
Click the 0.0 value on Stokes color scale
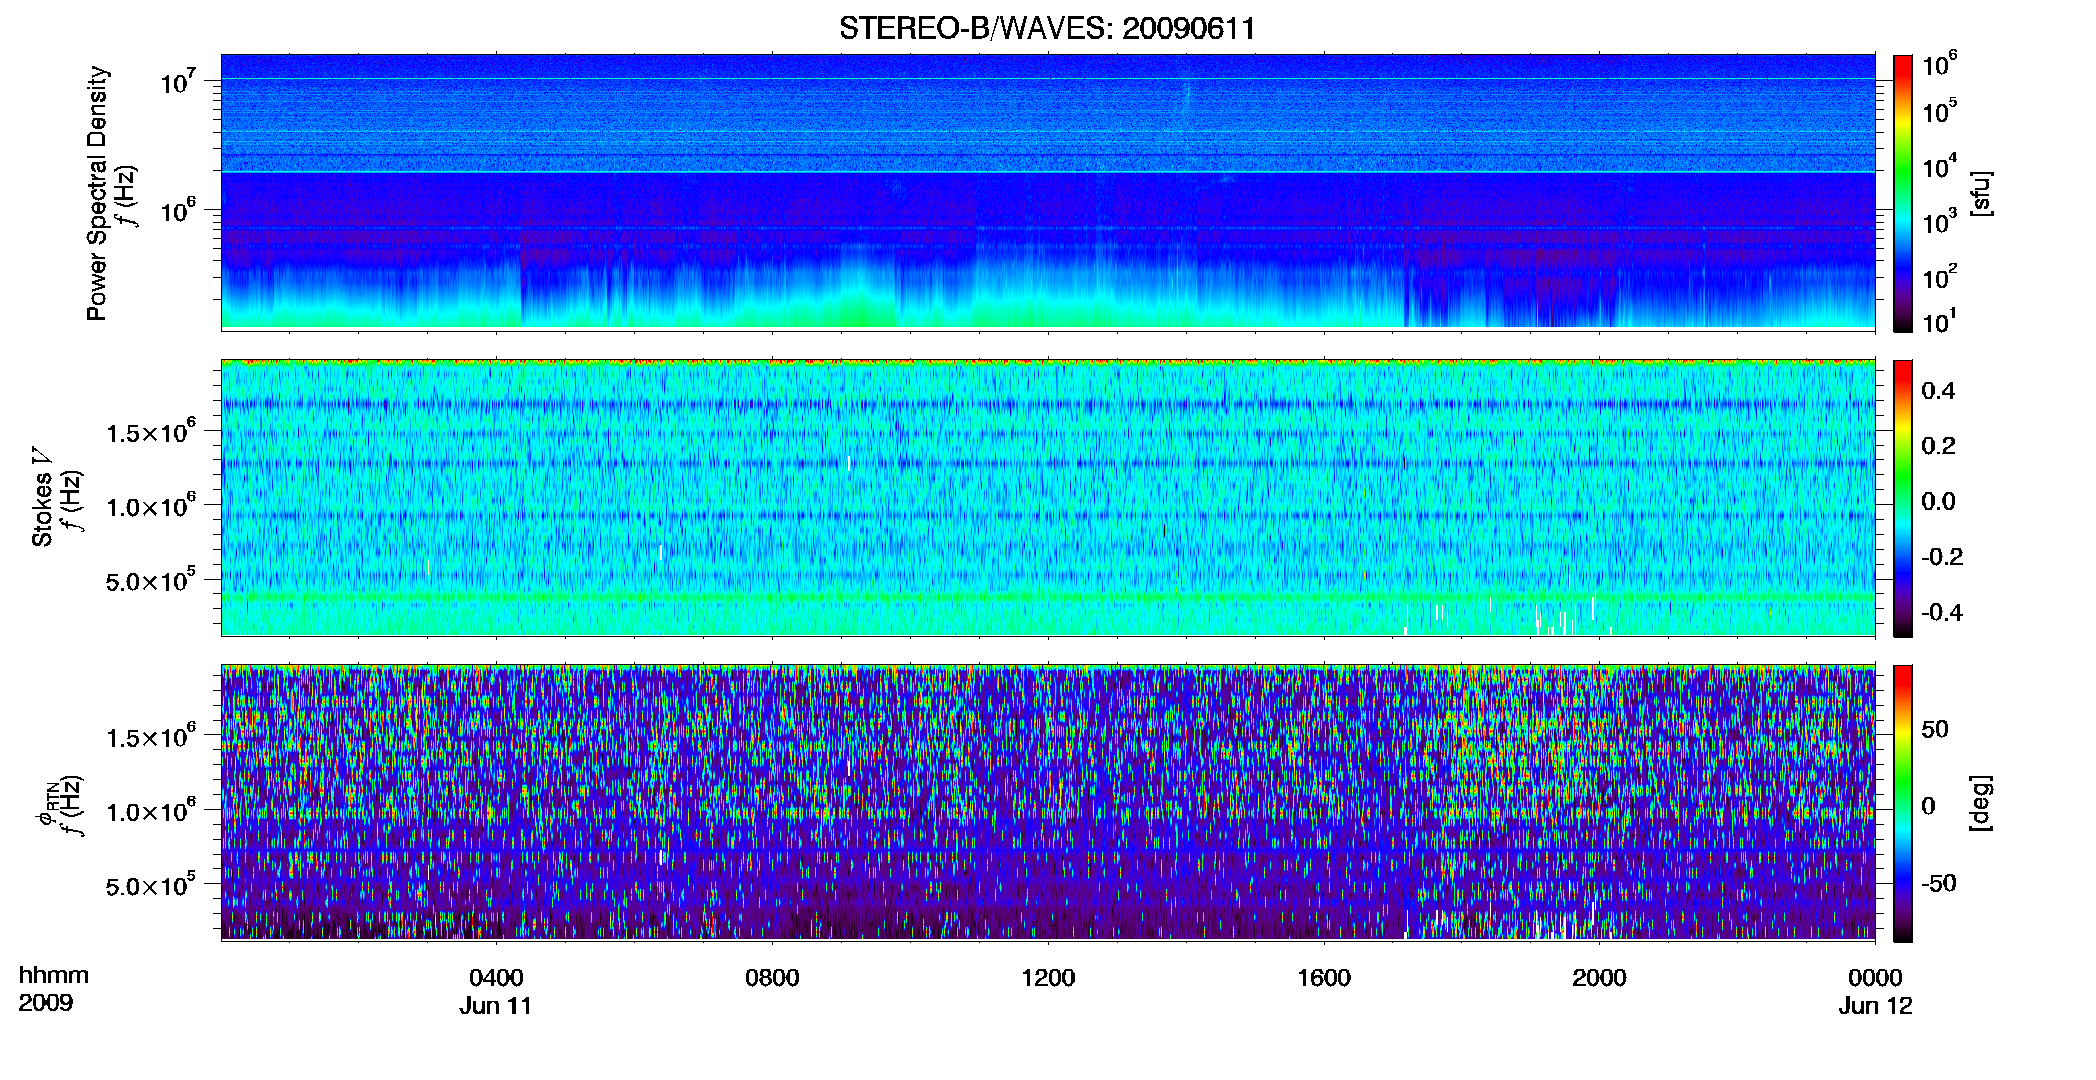click(1938, 502)
